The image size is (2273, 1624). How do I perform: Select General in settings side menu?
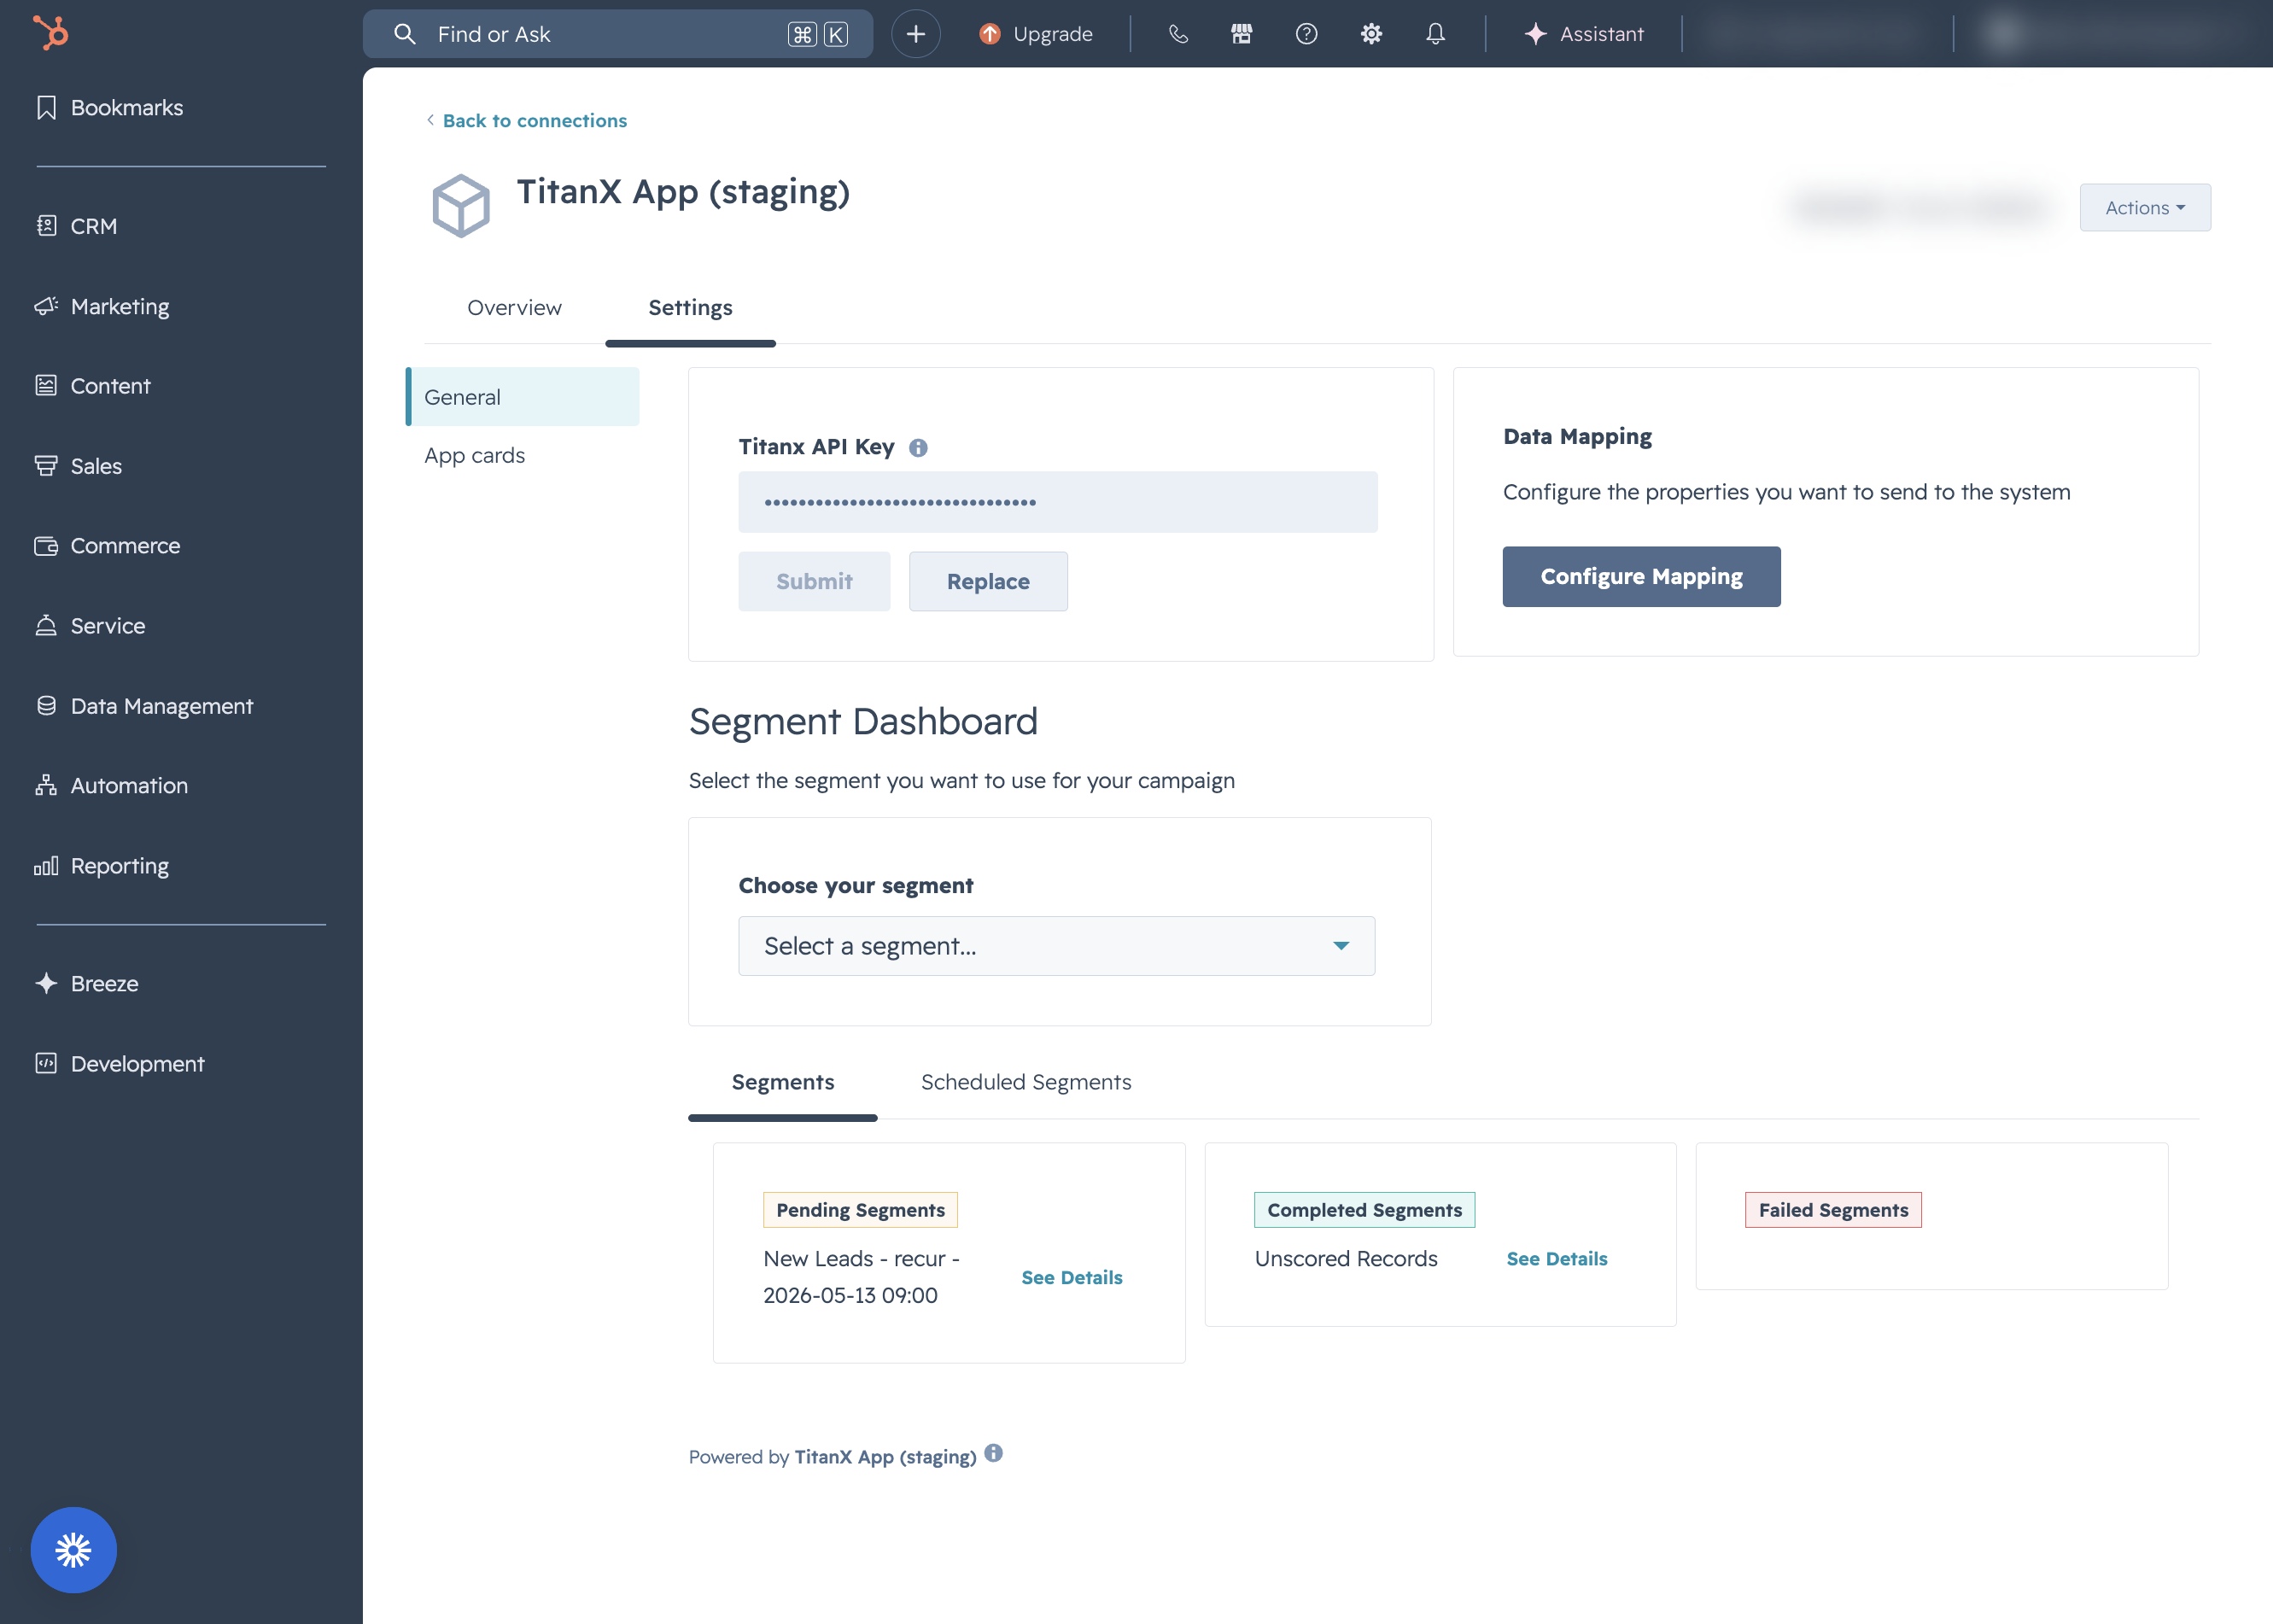tap(523, 397)
